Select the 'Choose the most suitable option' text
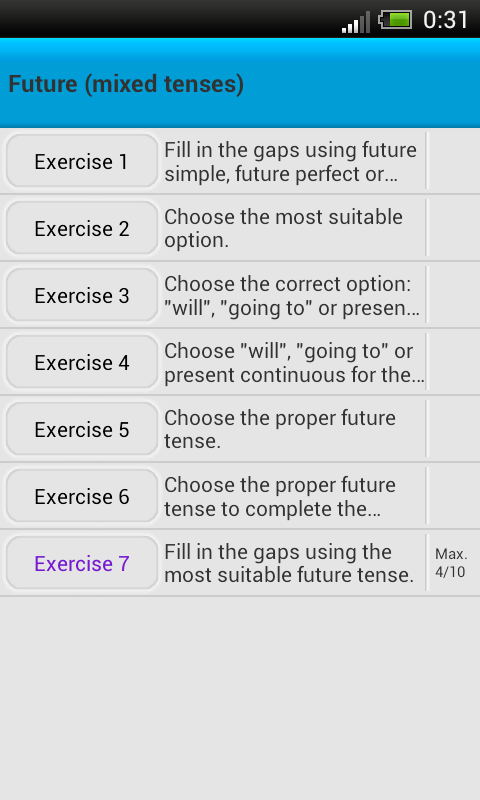This screenshot has width=480, height=800. pos(284,228)
